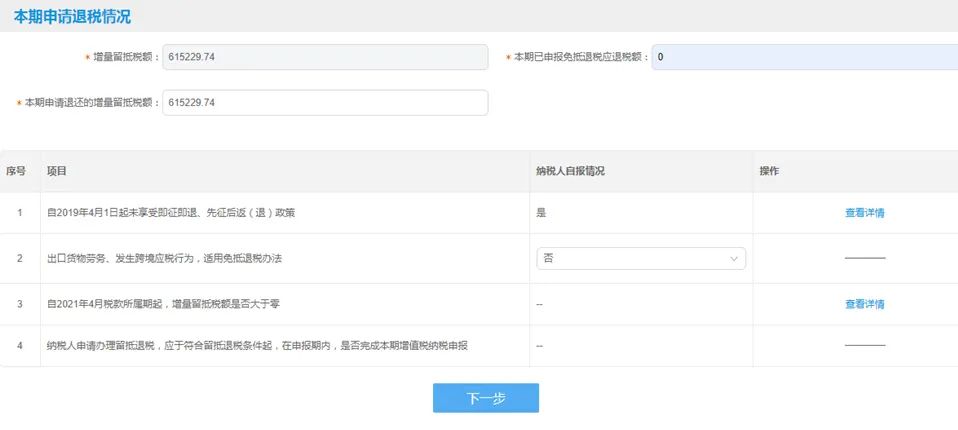The image size is (958, 430).
Task: Click the 增量留抵税额 input field
Action: [x=325, y=57]
